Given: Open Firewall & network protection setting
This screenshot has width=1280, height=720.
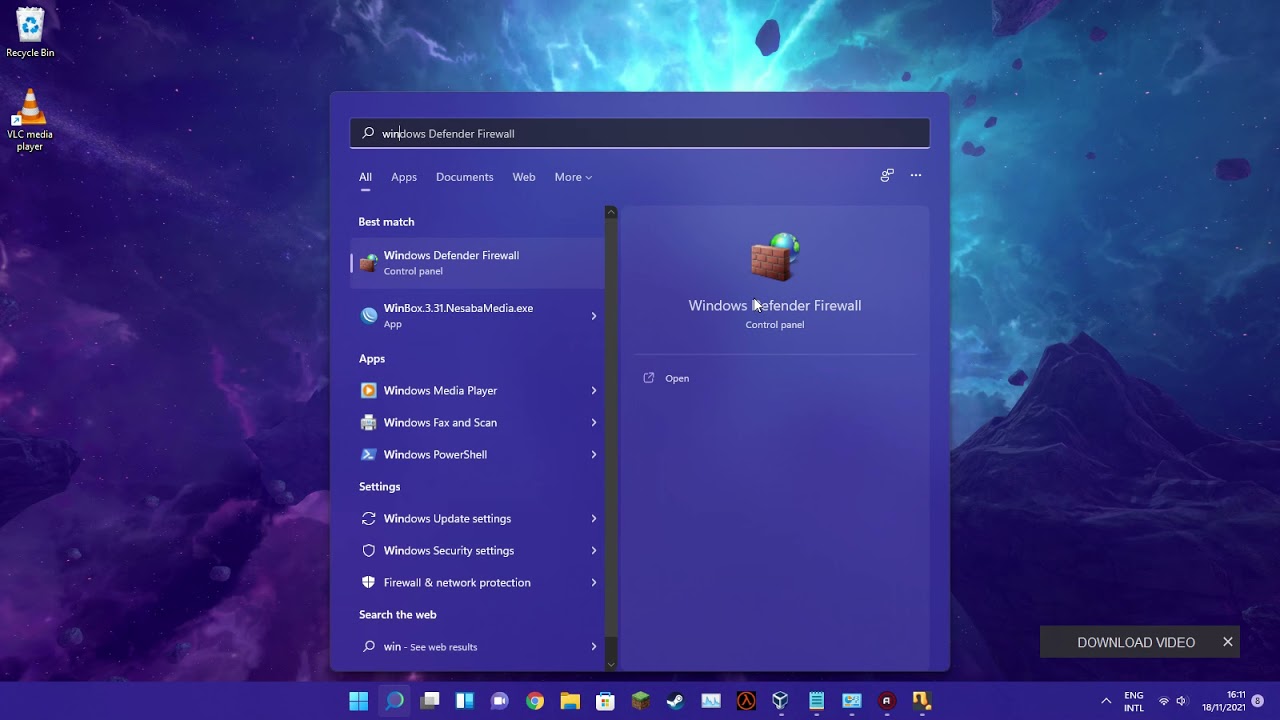Looking at the screenshot, I should [x=477, y=583].
